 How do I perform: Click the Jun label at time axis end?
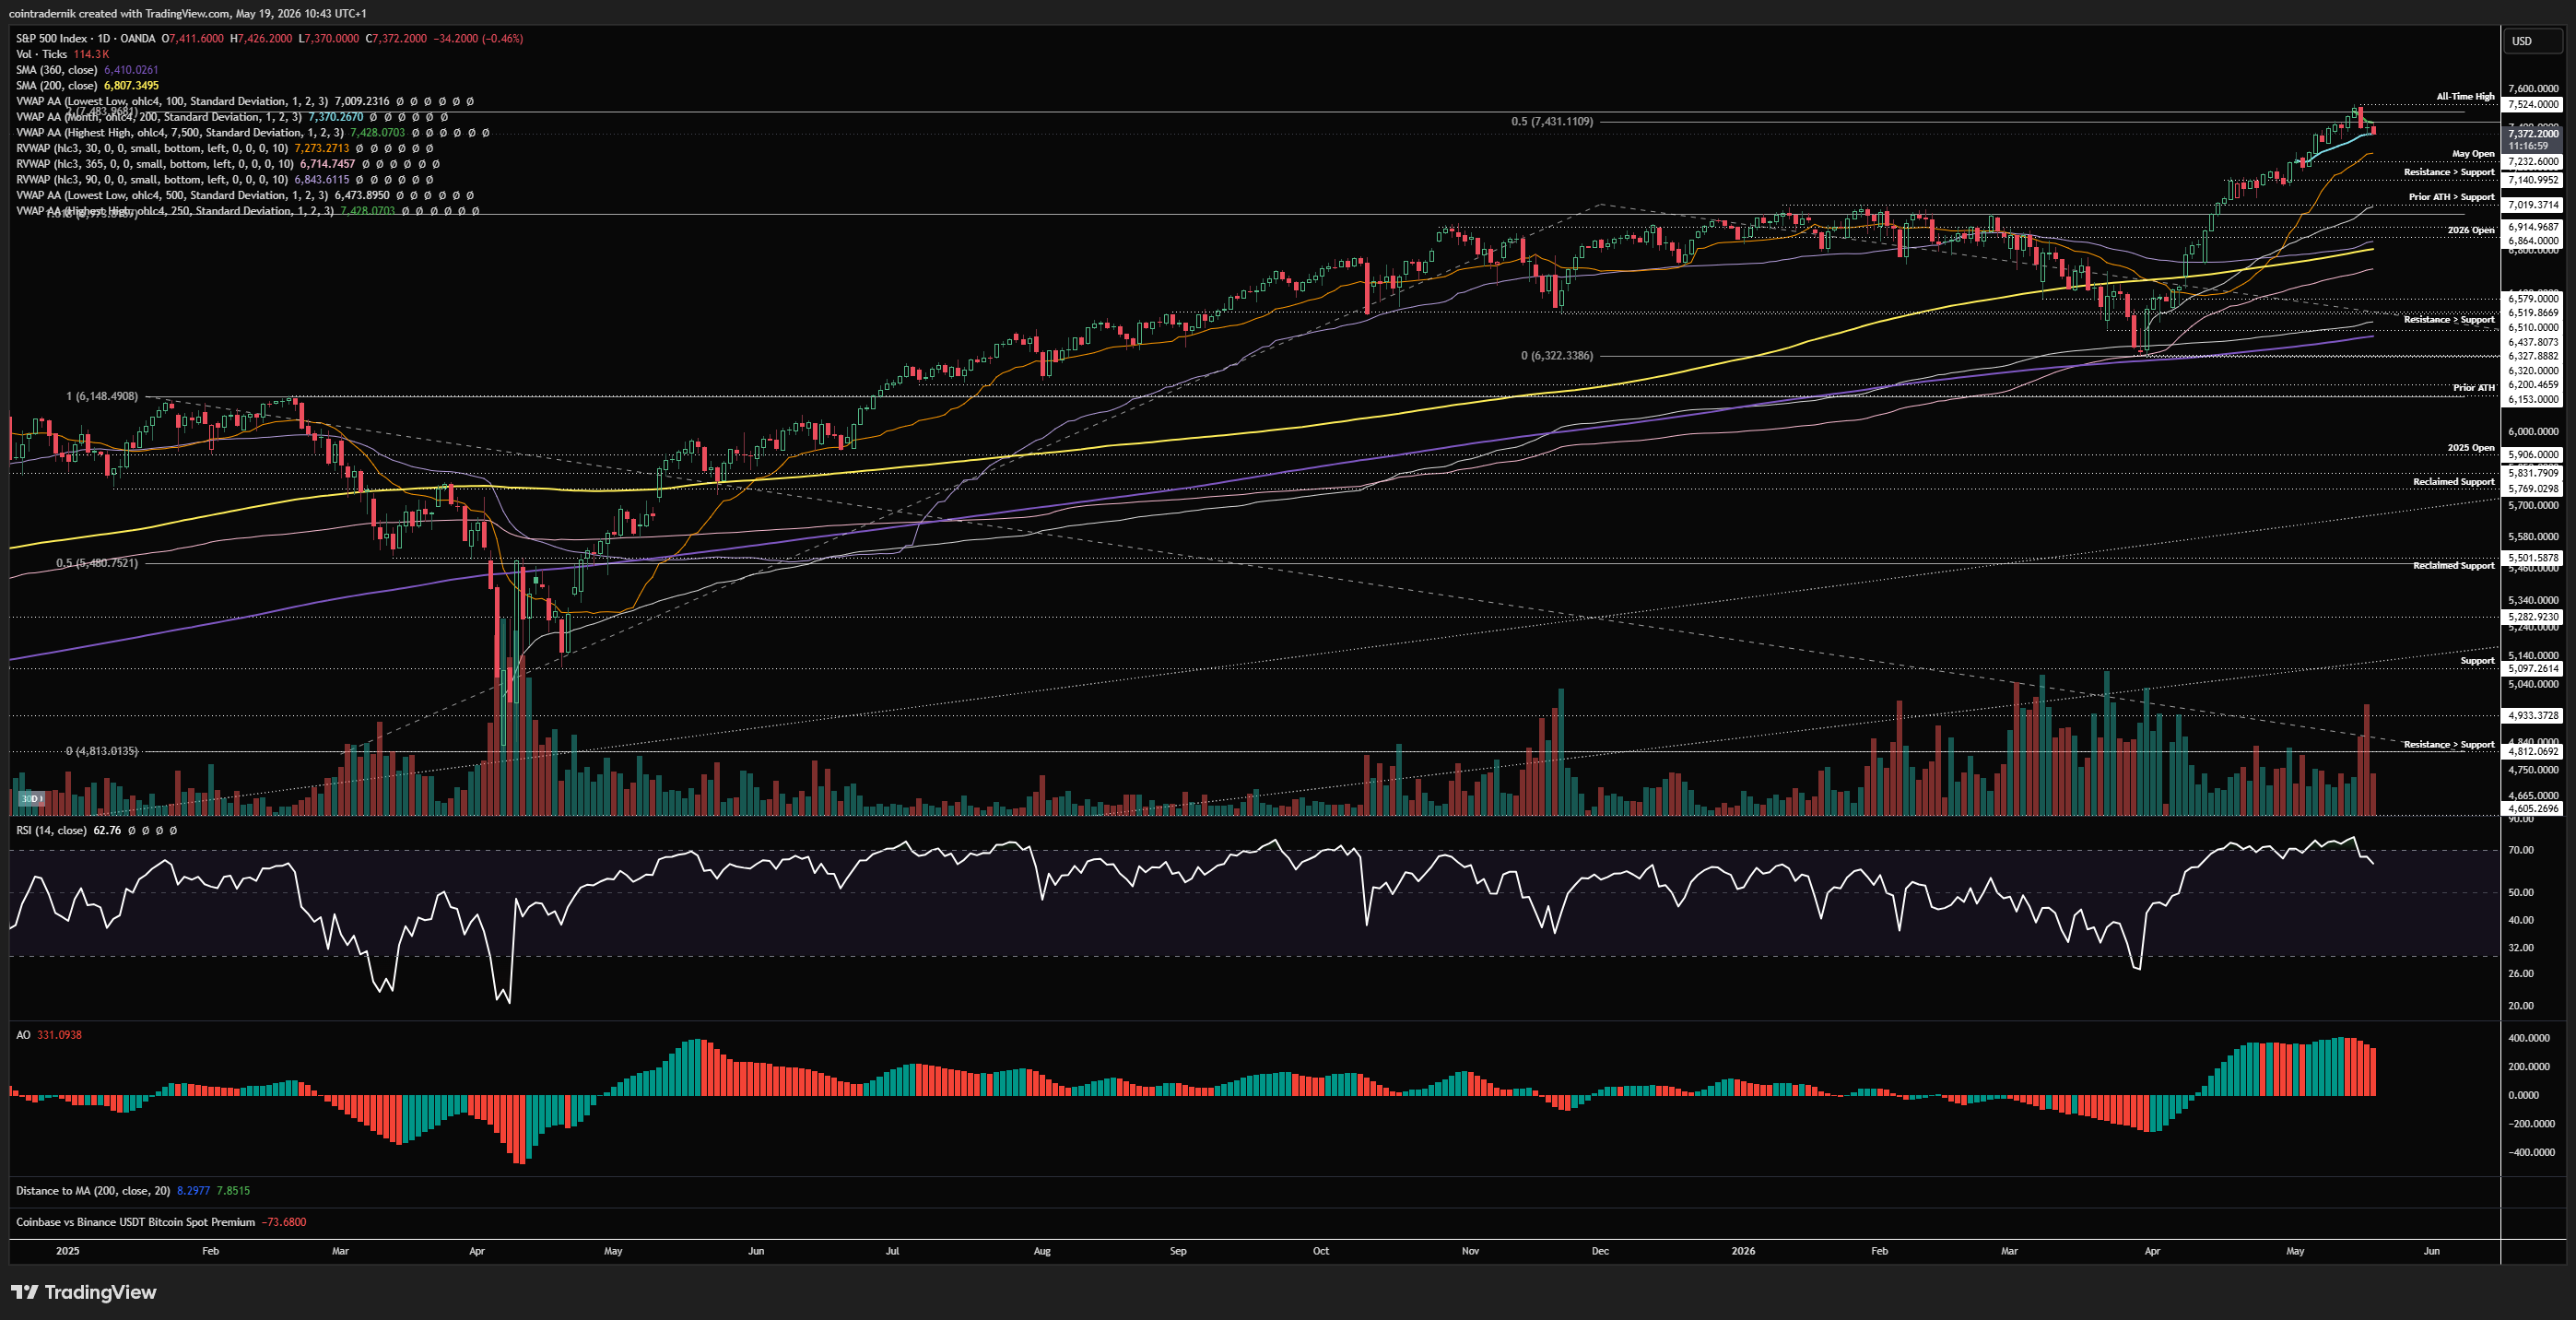pos(2431,1251)
